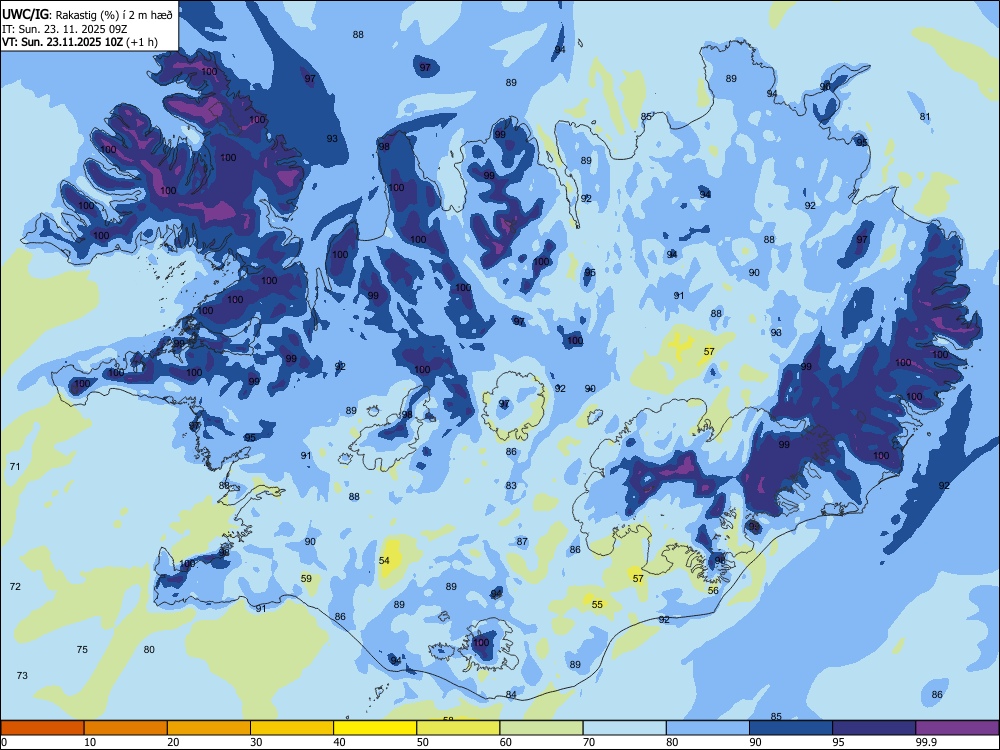Pick the 95–99.9 indigo legend swatch
The height and width of the screenshot is (750, 1000).
coord(874,728)
